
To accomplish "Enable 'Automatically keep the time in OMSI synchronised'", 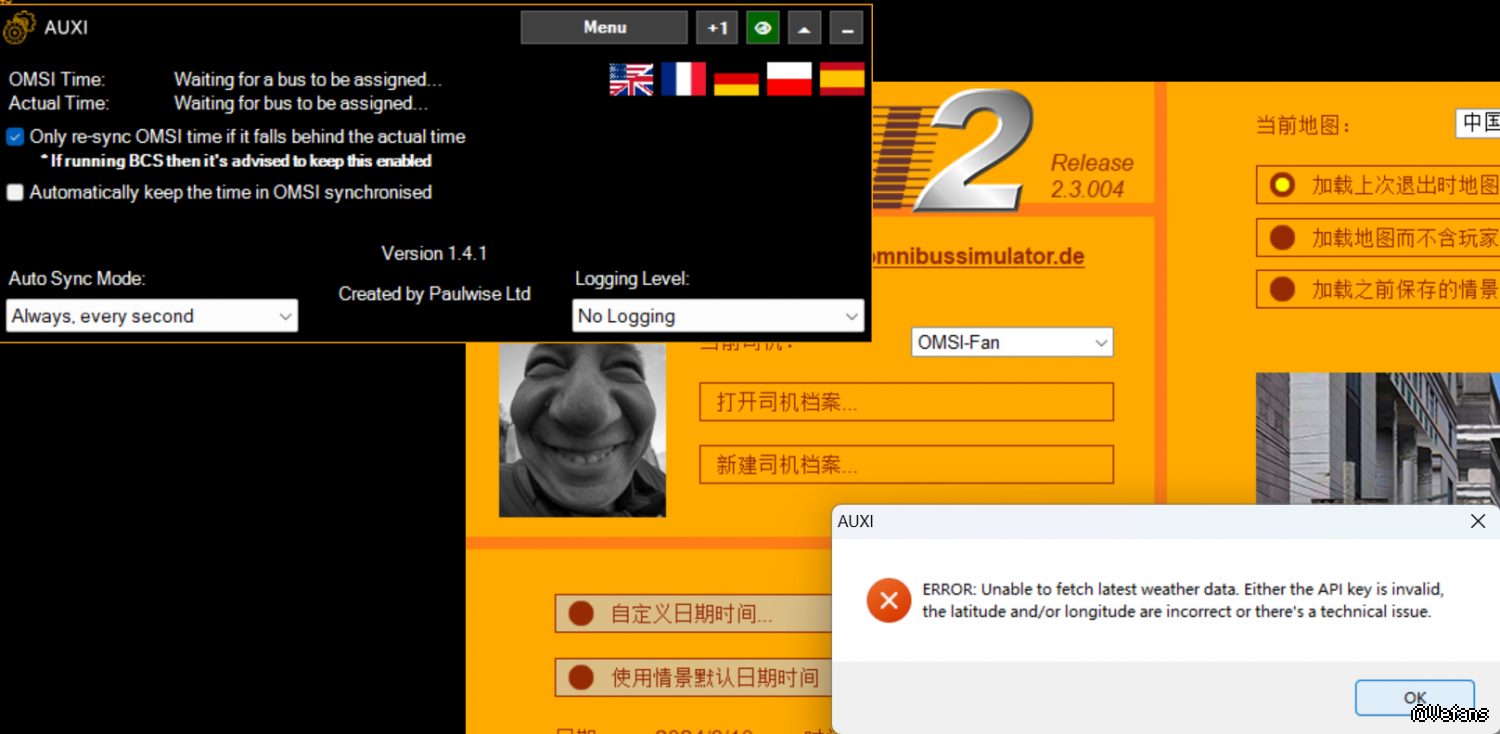I will point(15,192).
